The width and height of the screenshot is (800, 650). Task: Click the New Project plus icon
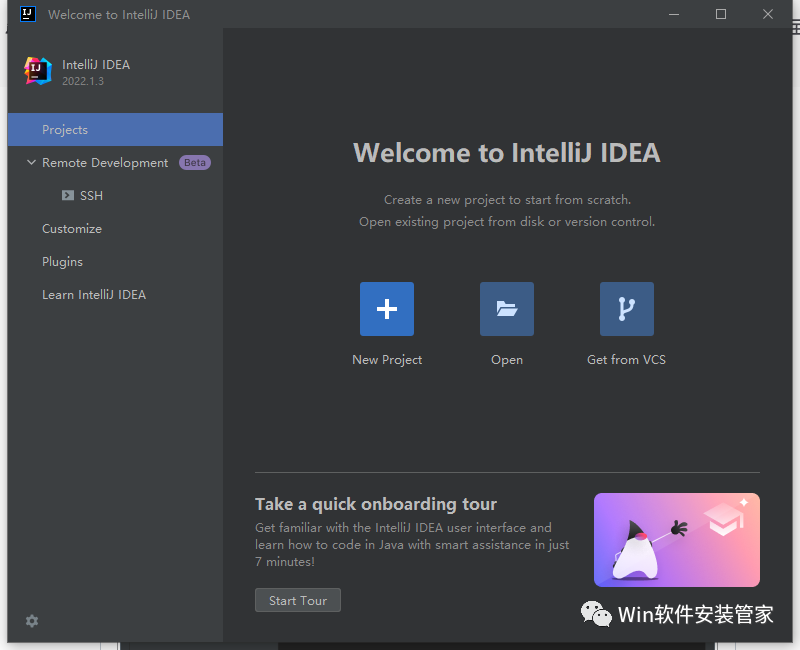point(387,309)
